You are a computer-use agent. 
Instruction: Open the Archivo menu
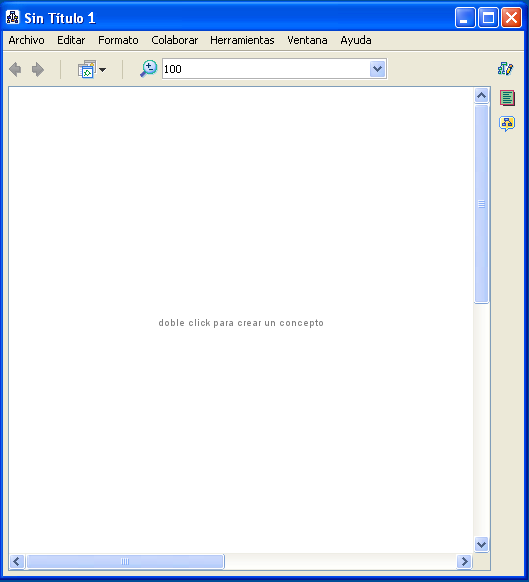[x=26, y=40]
